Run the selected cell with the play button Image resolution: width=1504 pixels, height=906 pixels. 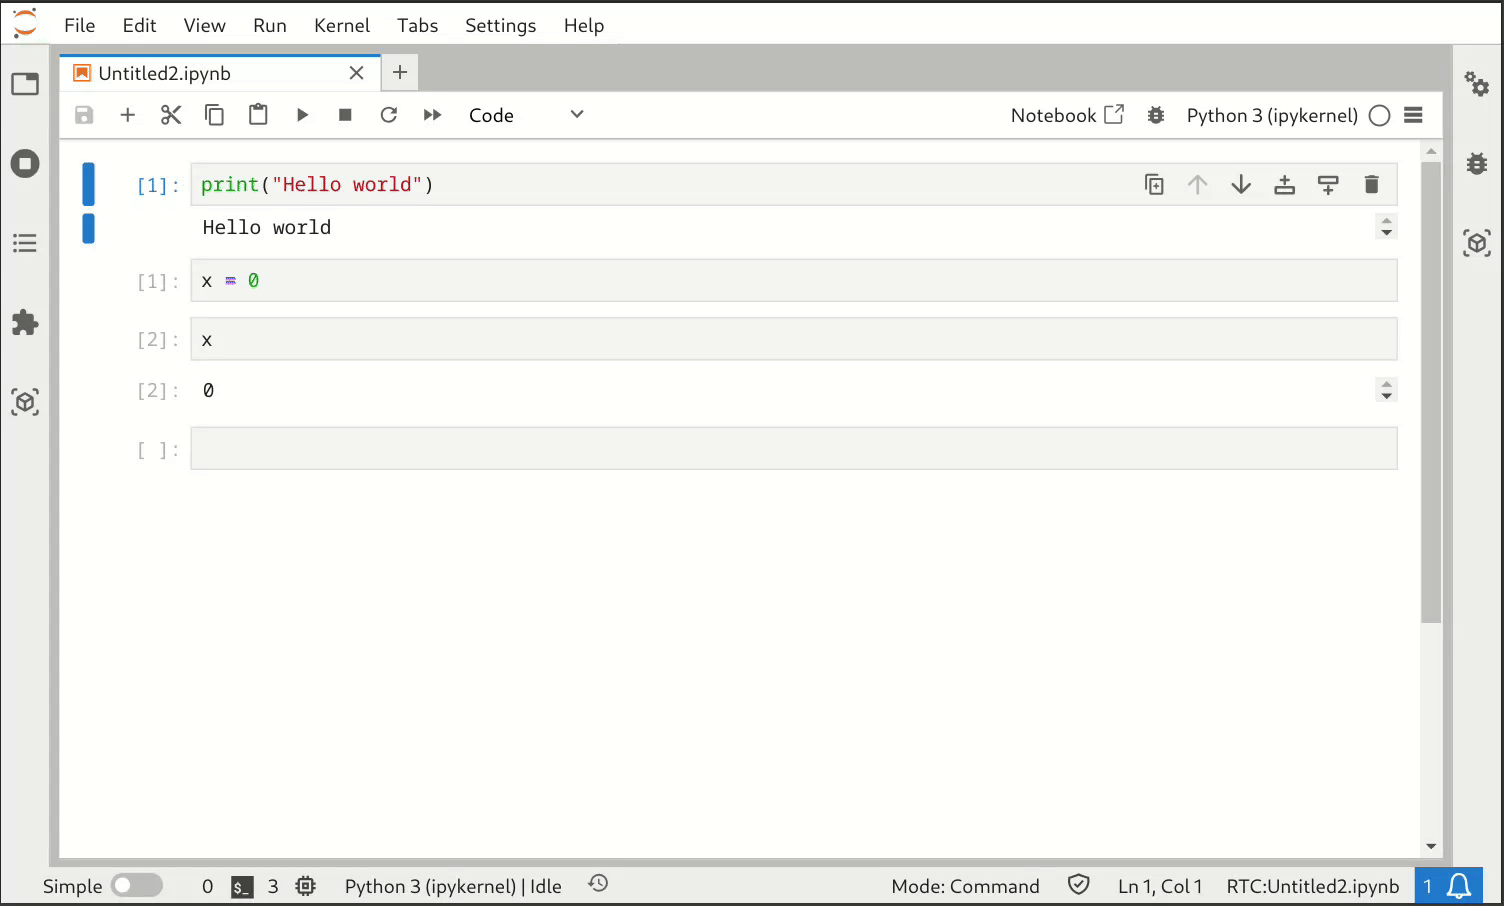pyautogui.click(x=302, y=114)
